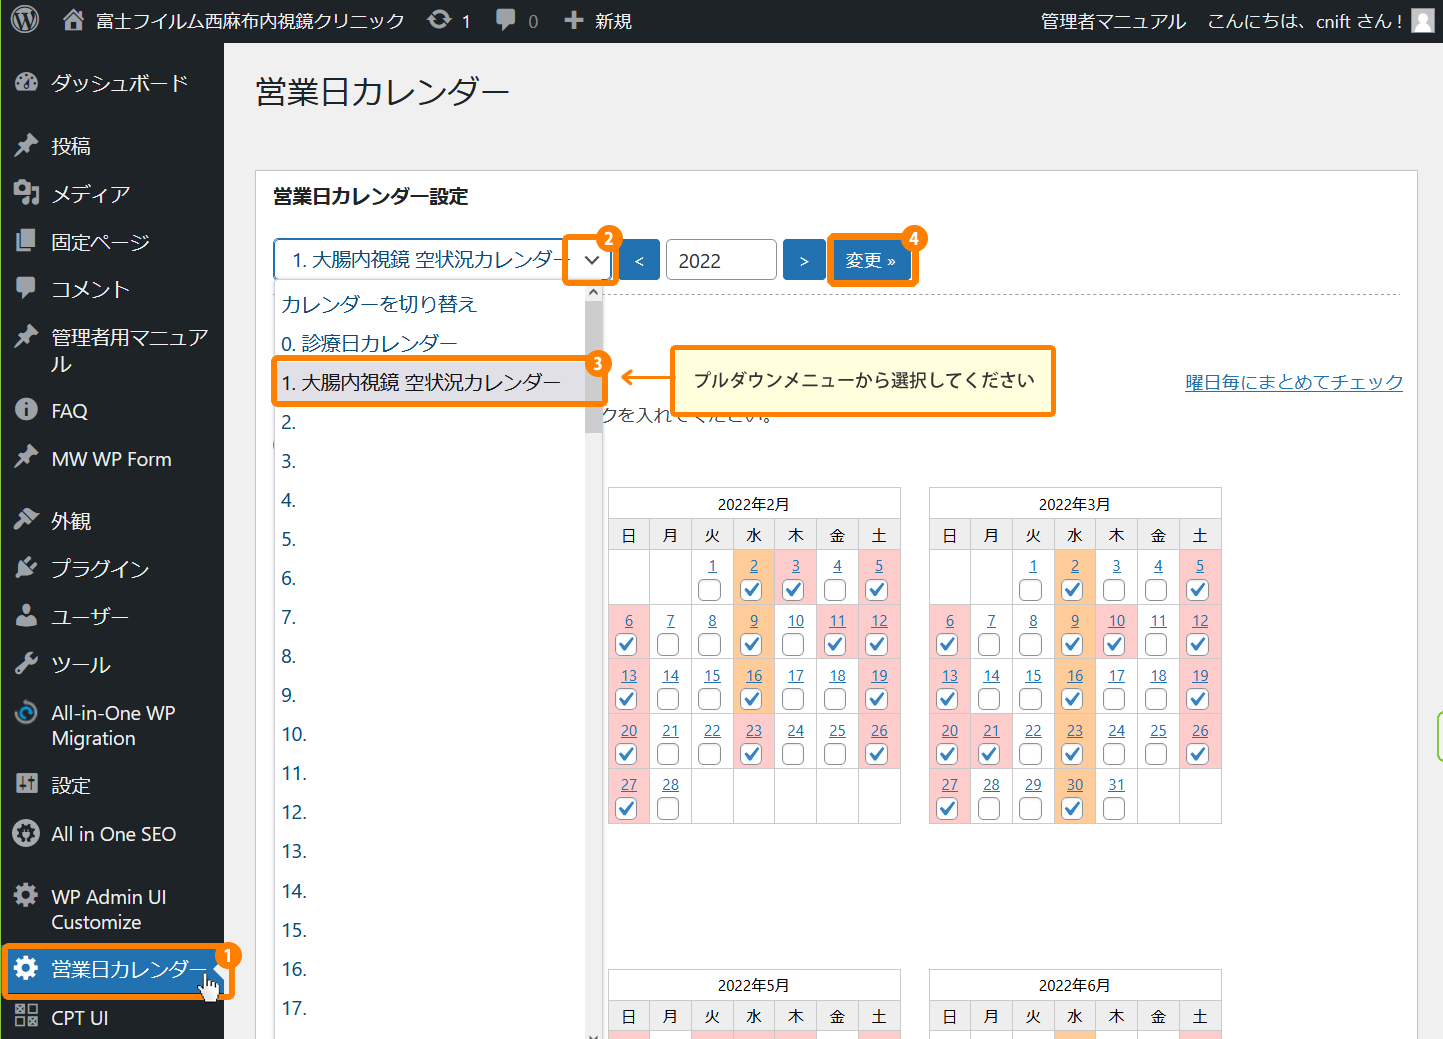Click dropdown list scroll up arrow
This screenshot has height=1039, width=1443.
(594, 293)
